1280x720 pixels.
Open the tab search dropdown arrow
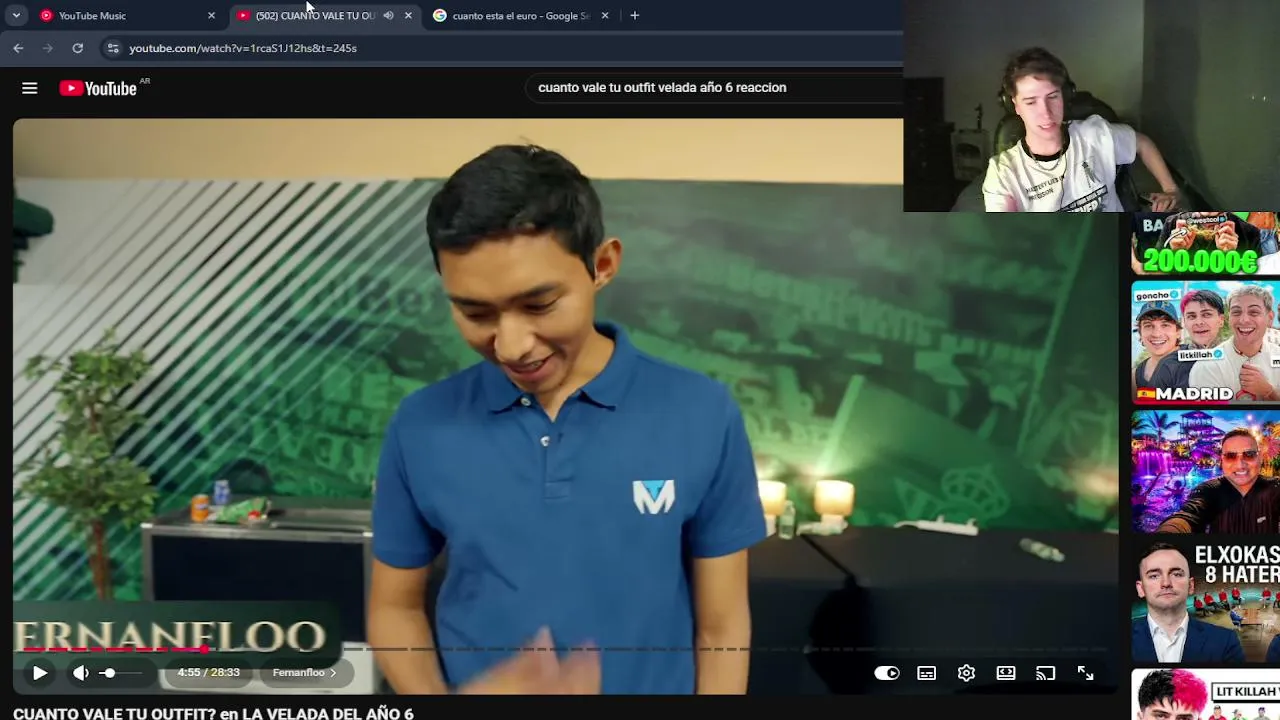pos(16,16)
